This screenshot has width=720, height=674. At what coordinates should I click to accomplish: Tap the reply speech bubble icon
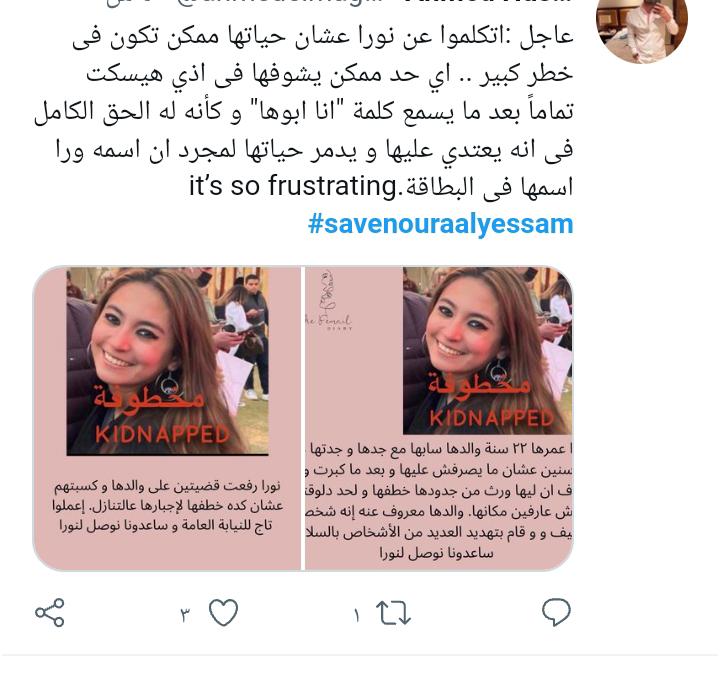tap(556, 612)
